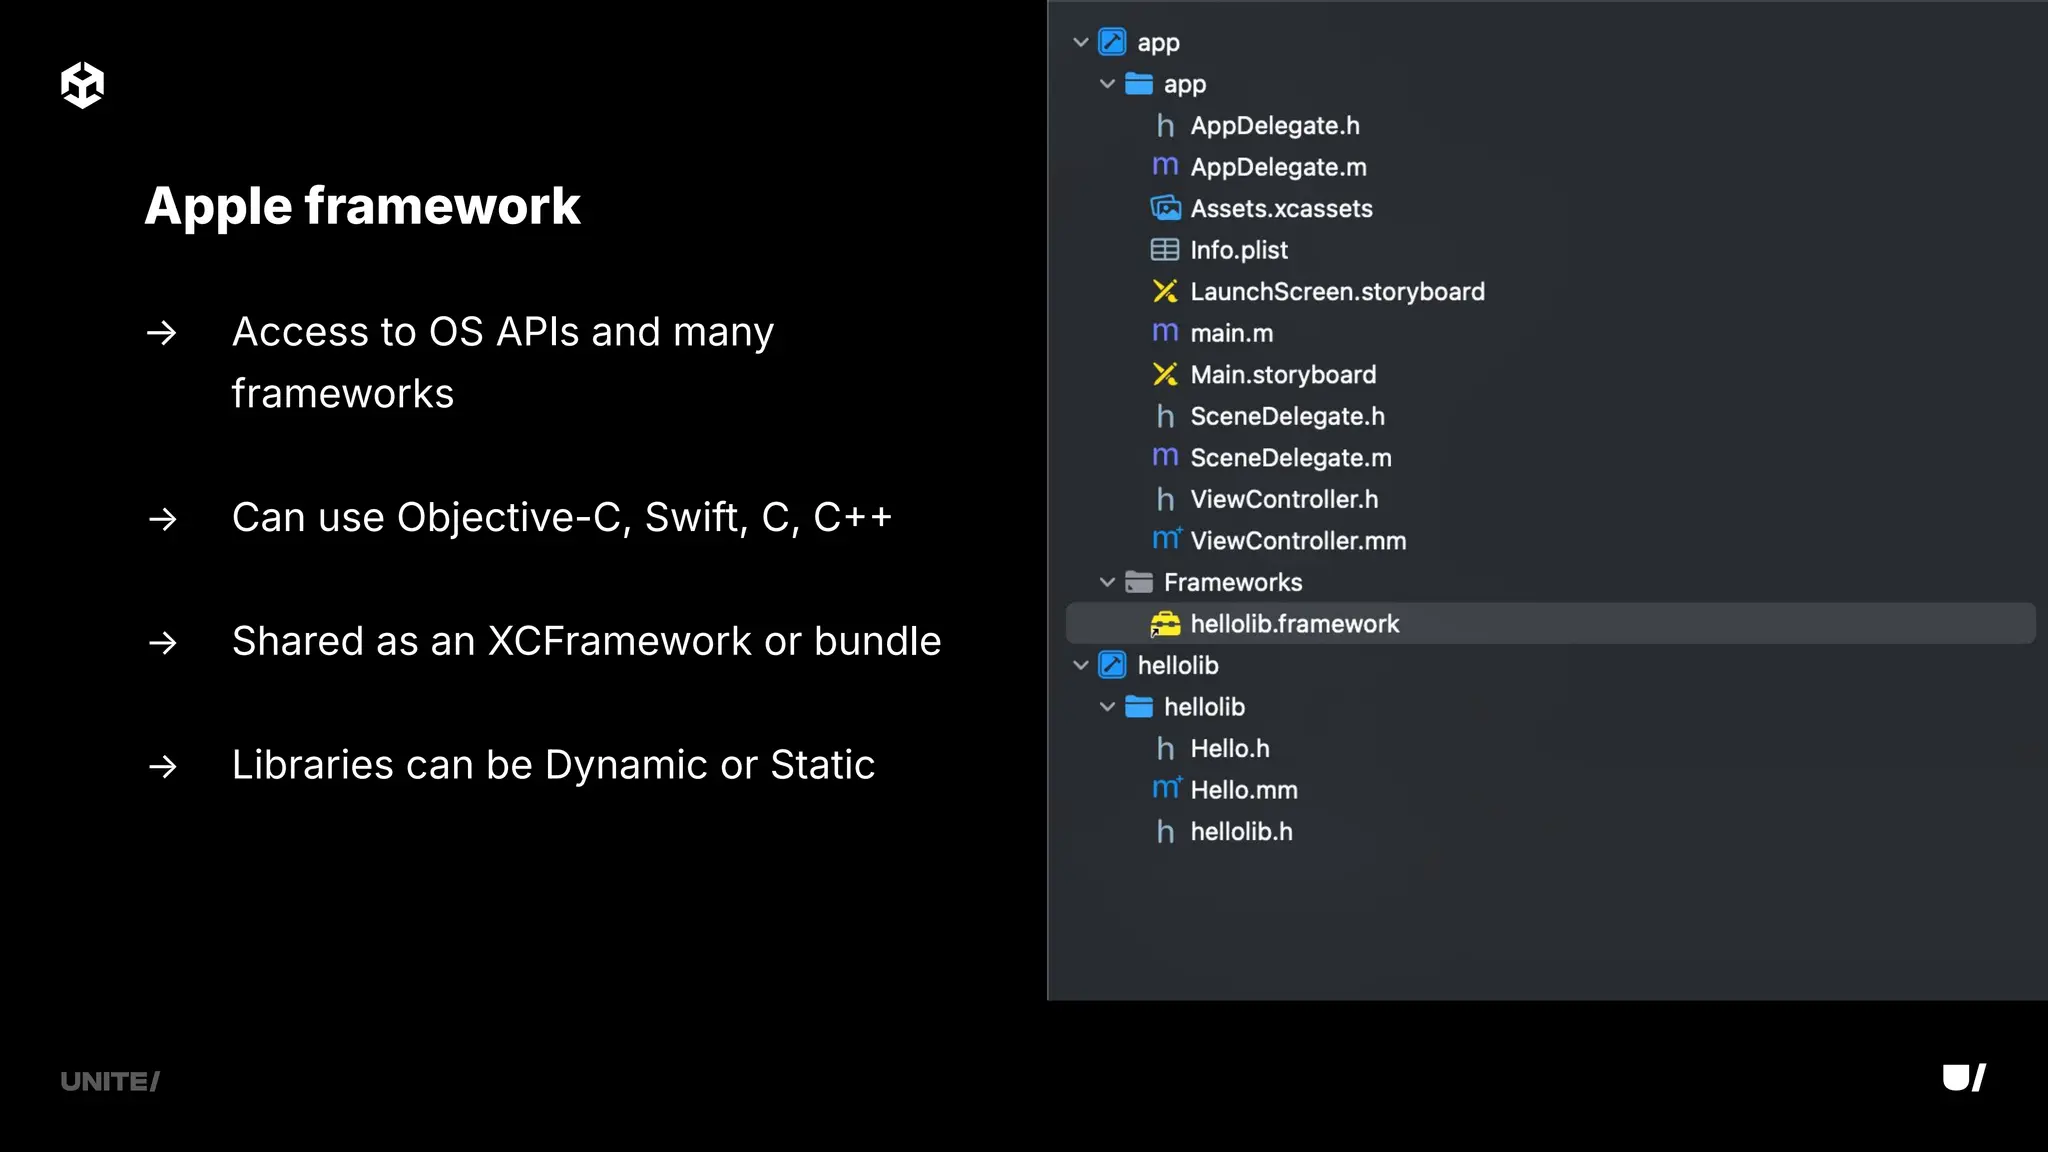The height and width of the screenshot is (1152, 2048).
Task: Click the Hello.mm source icon
Action: 1166,788
